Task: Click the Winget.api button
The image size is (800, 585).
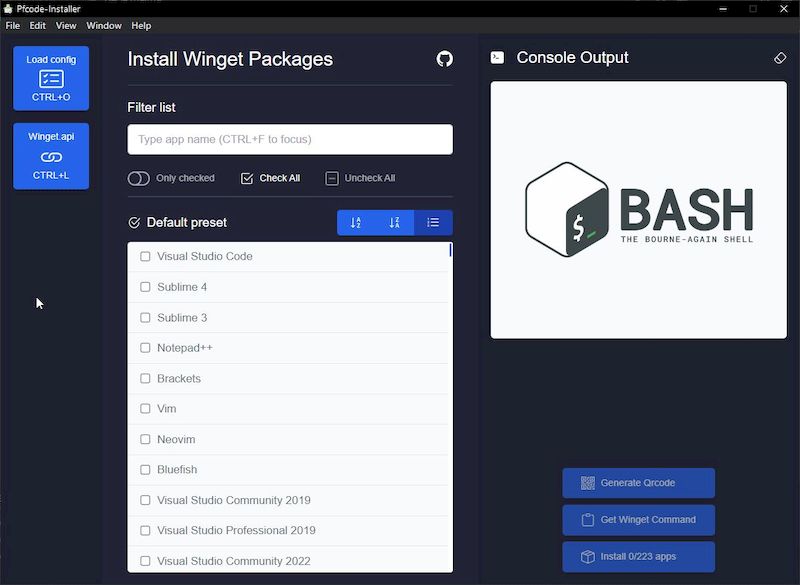Action: click(x=50, y=156)
